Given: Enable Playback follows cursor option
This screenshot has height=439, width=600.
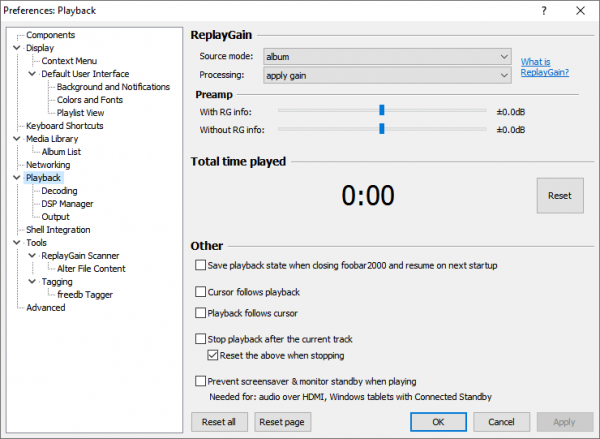Looking at the screenshot, I should (x=201, y=313).
